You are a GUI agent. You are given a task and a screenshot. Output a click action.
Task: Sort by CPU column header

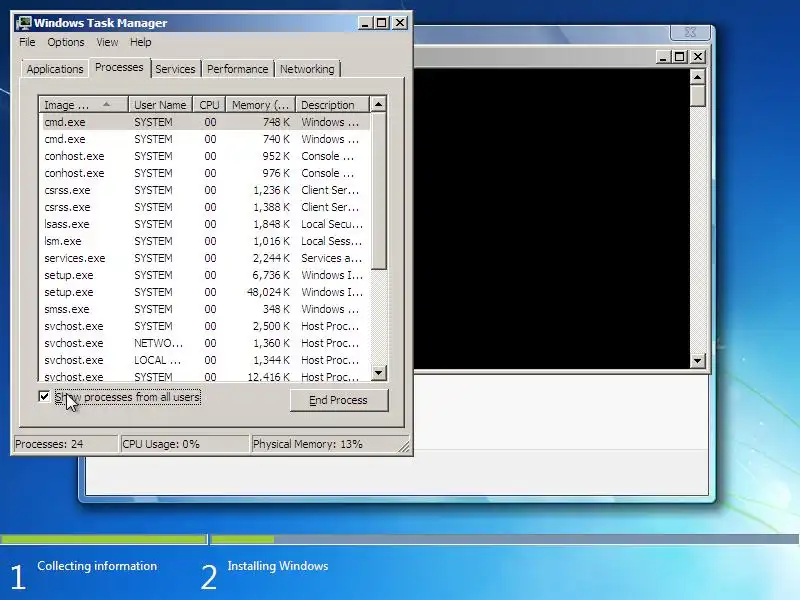point(209,105)
